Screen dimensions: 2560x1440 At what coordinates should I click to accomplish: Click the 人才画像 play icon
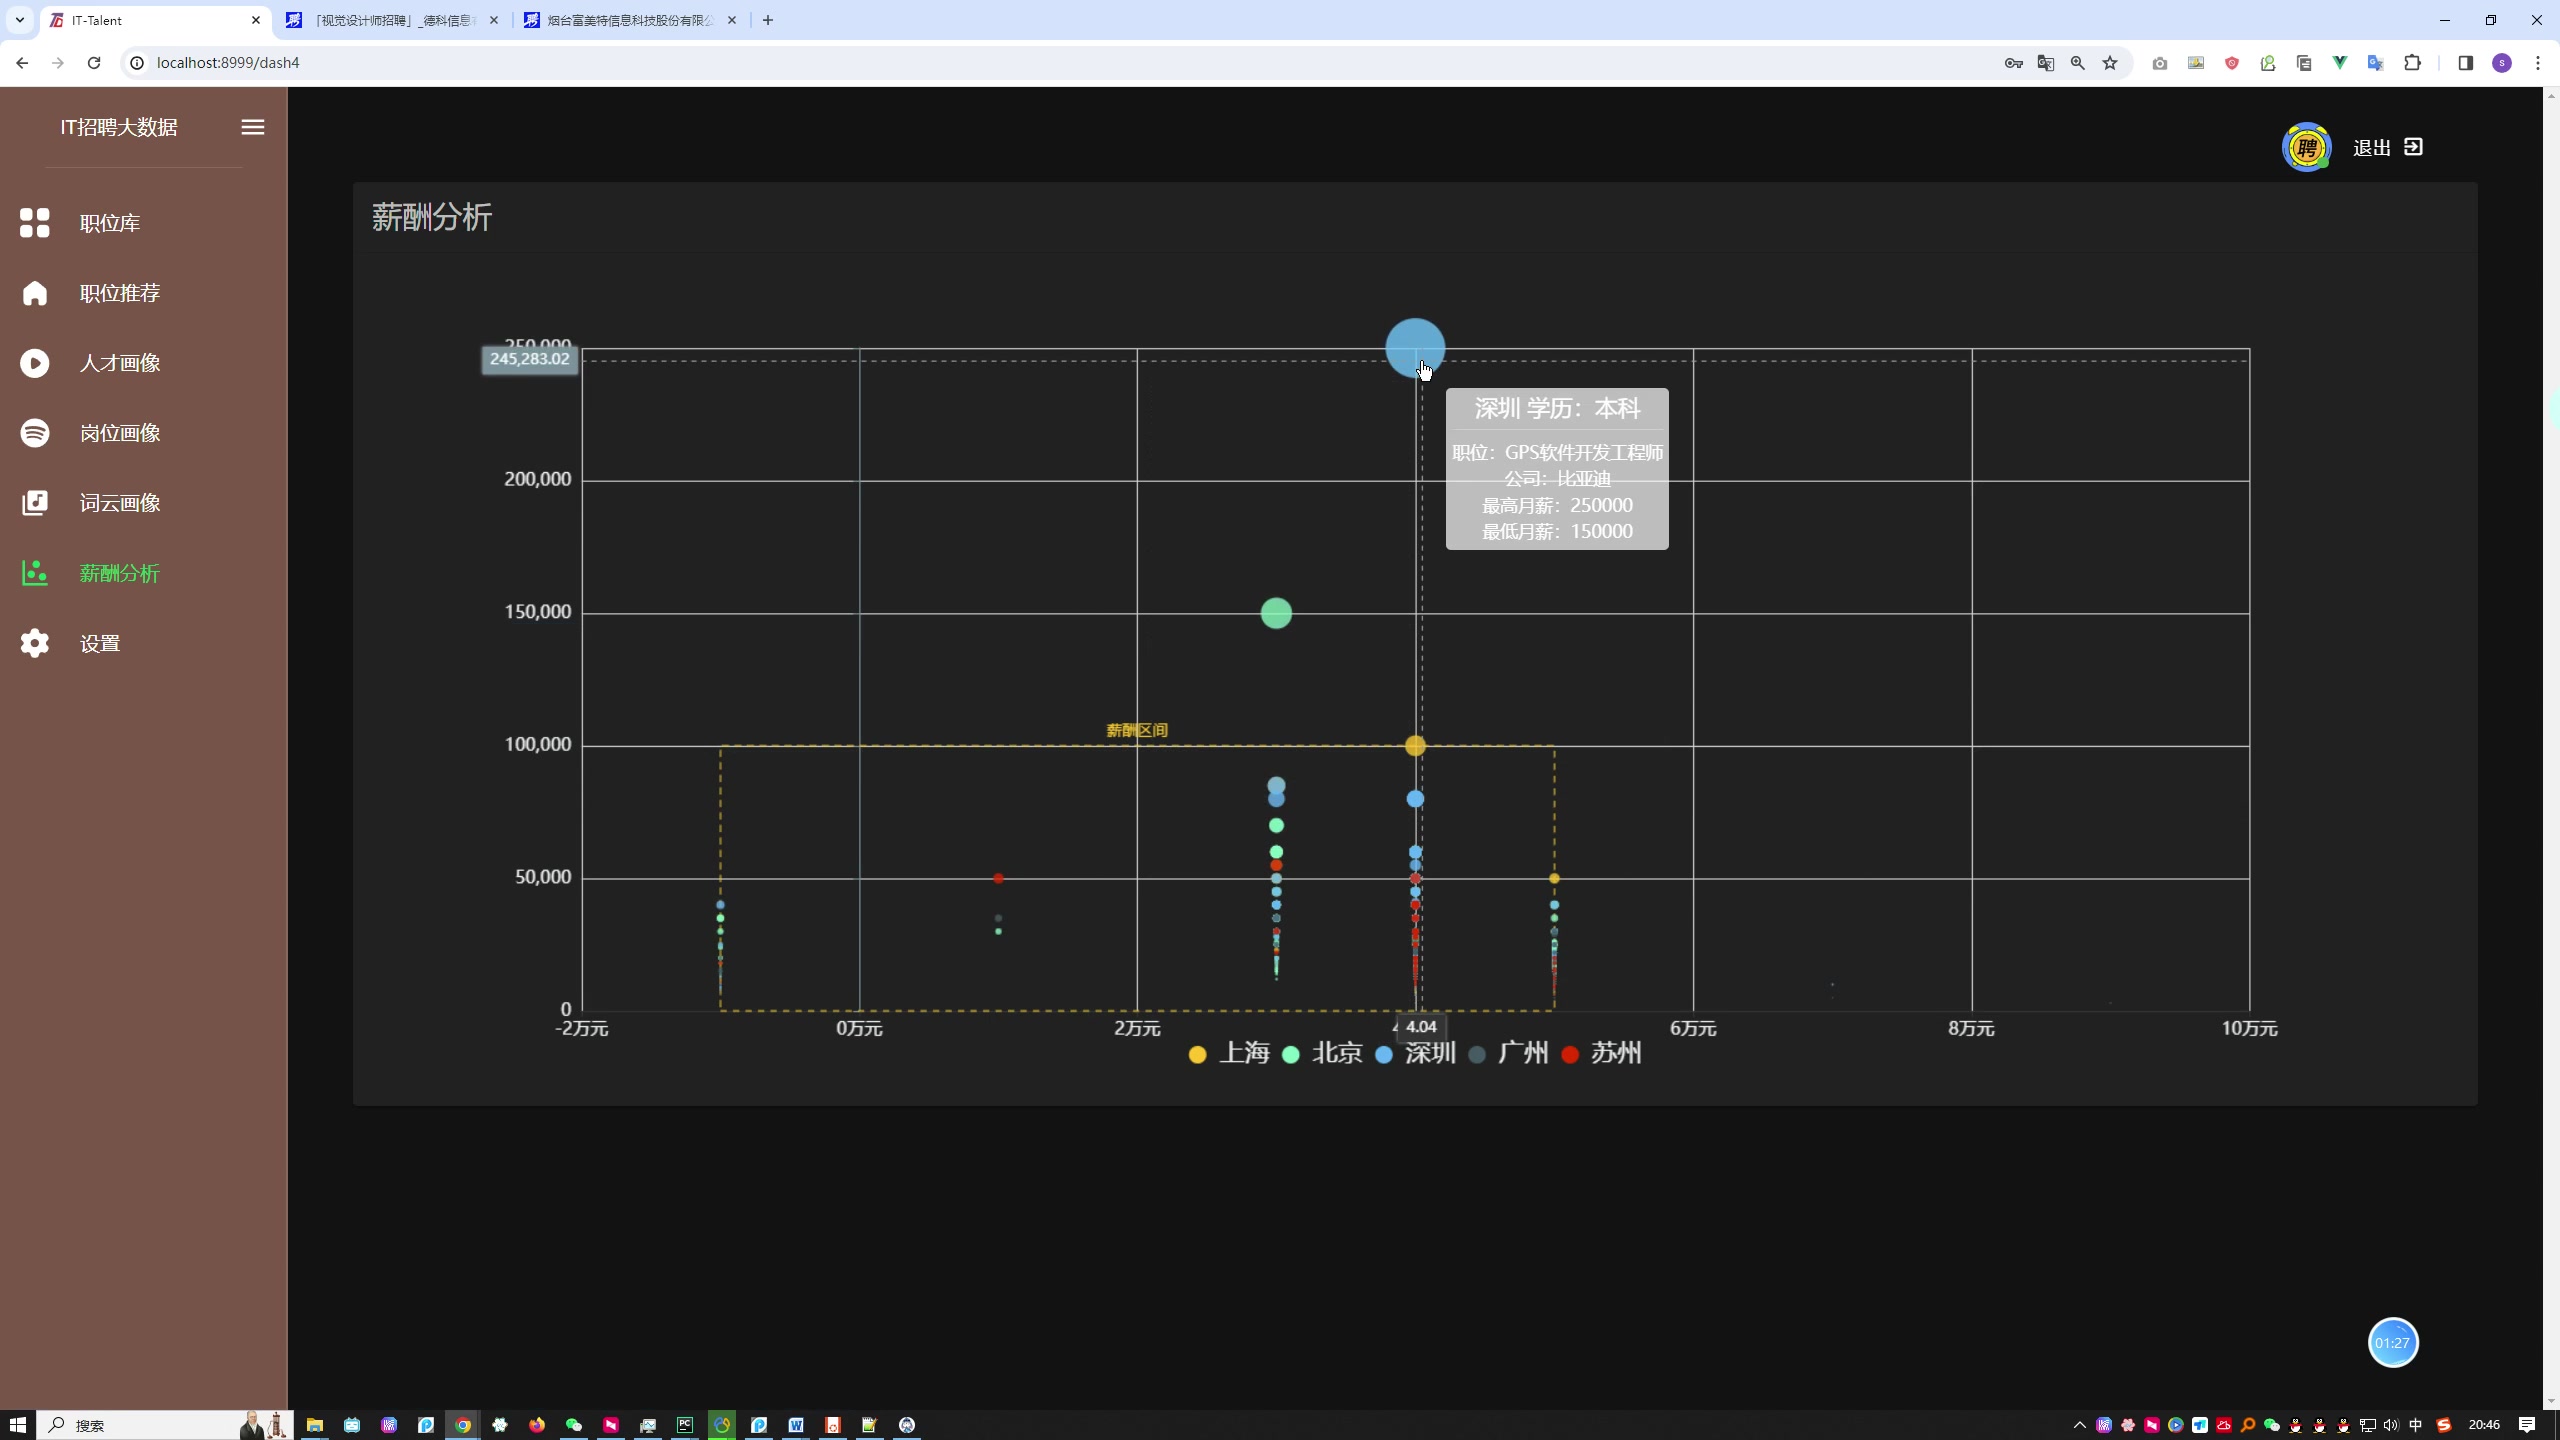click(x=35, y=363)
